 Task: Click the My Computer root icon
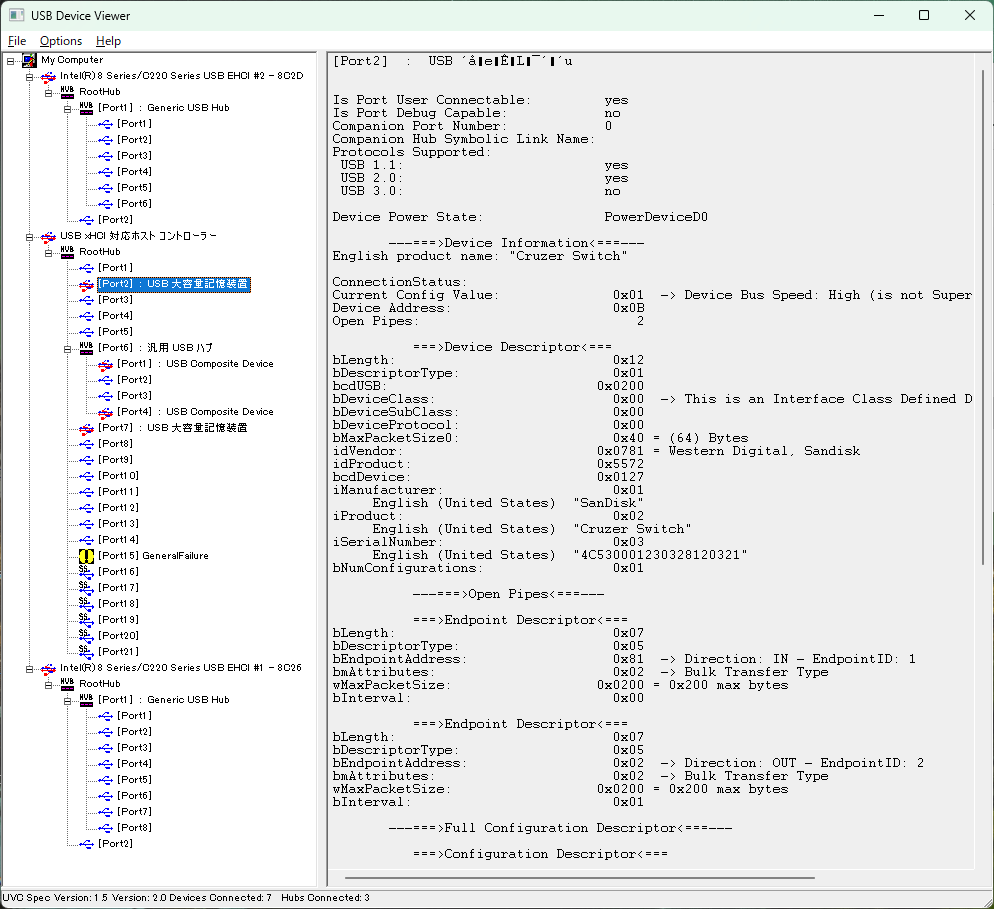coord(29,60)
